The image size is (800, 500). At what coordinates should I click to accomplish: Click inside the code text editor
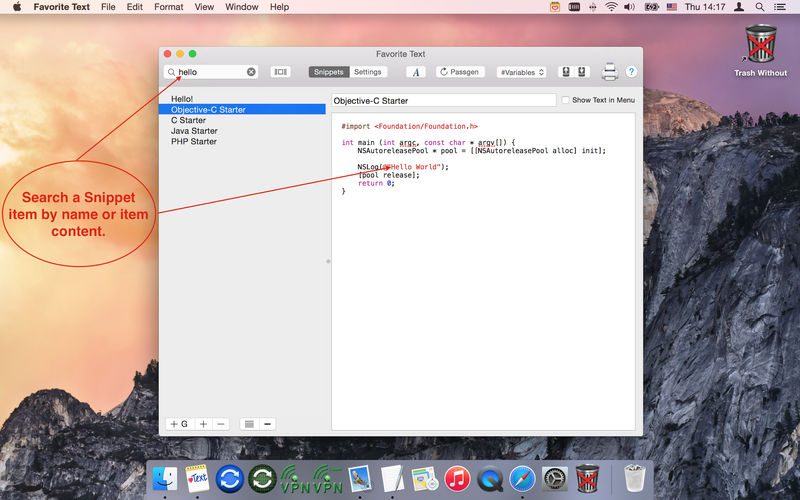[x=483, y=271]
